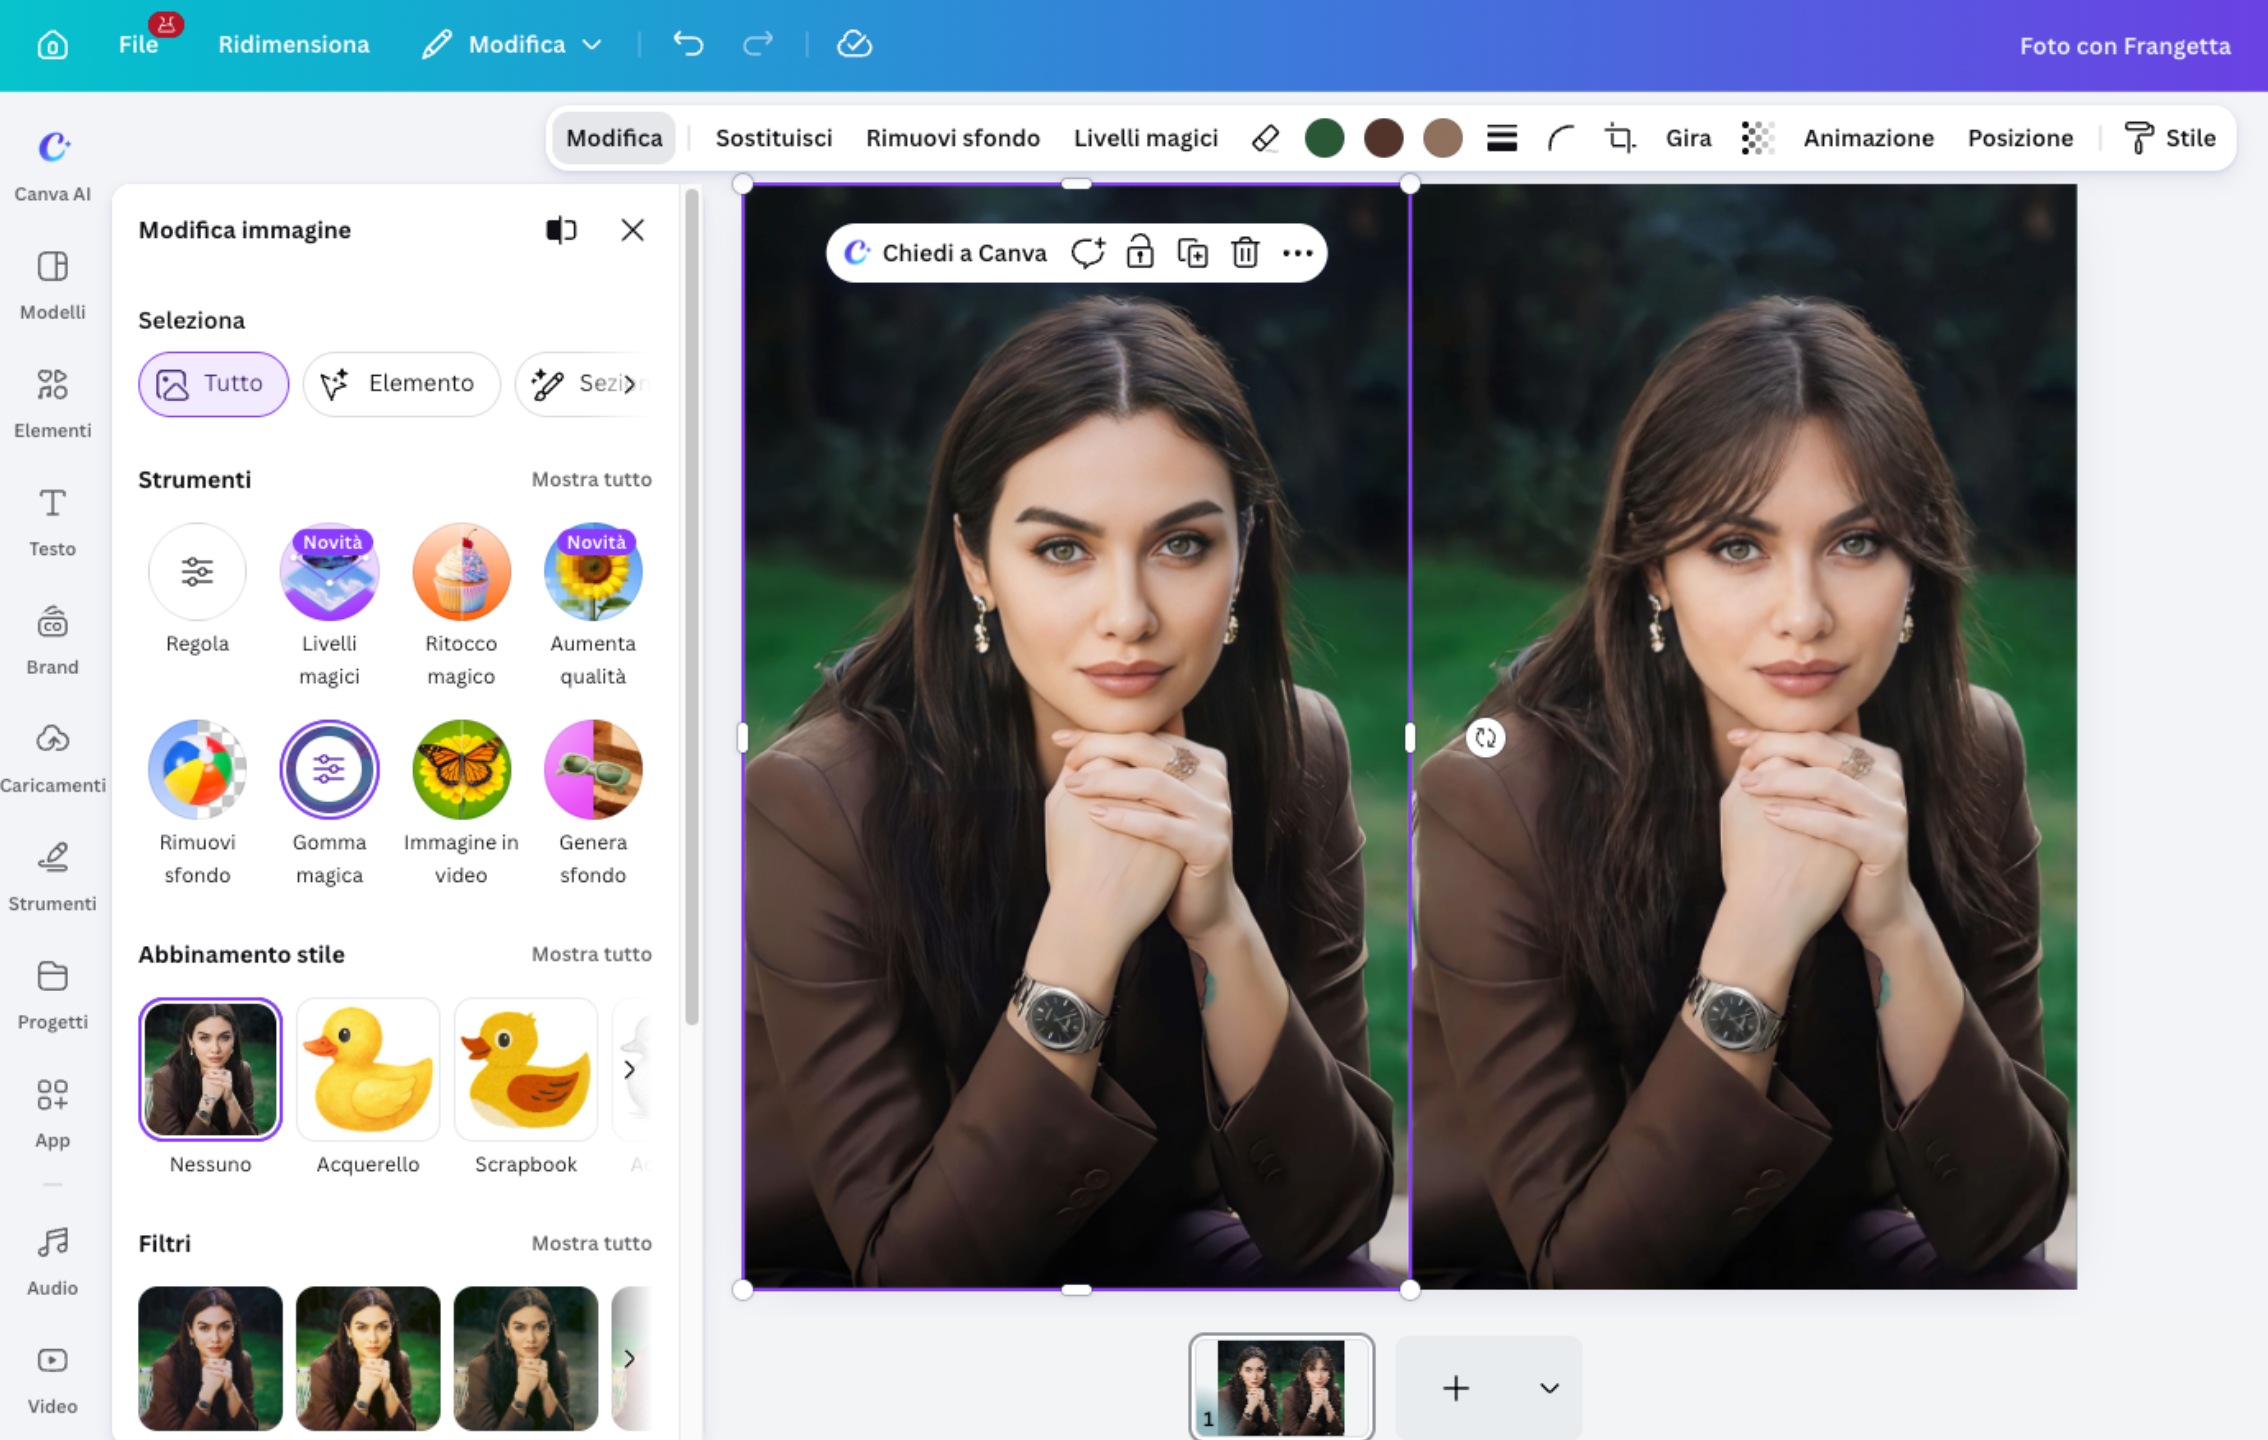Expand add page options chevron

coord(1549,1388)
